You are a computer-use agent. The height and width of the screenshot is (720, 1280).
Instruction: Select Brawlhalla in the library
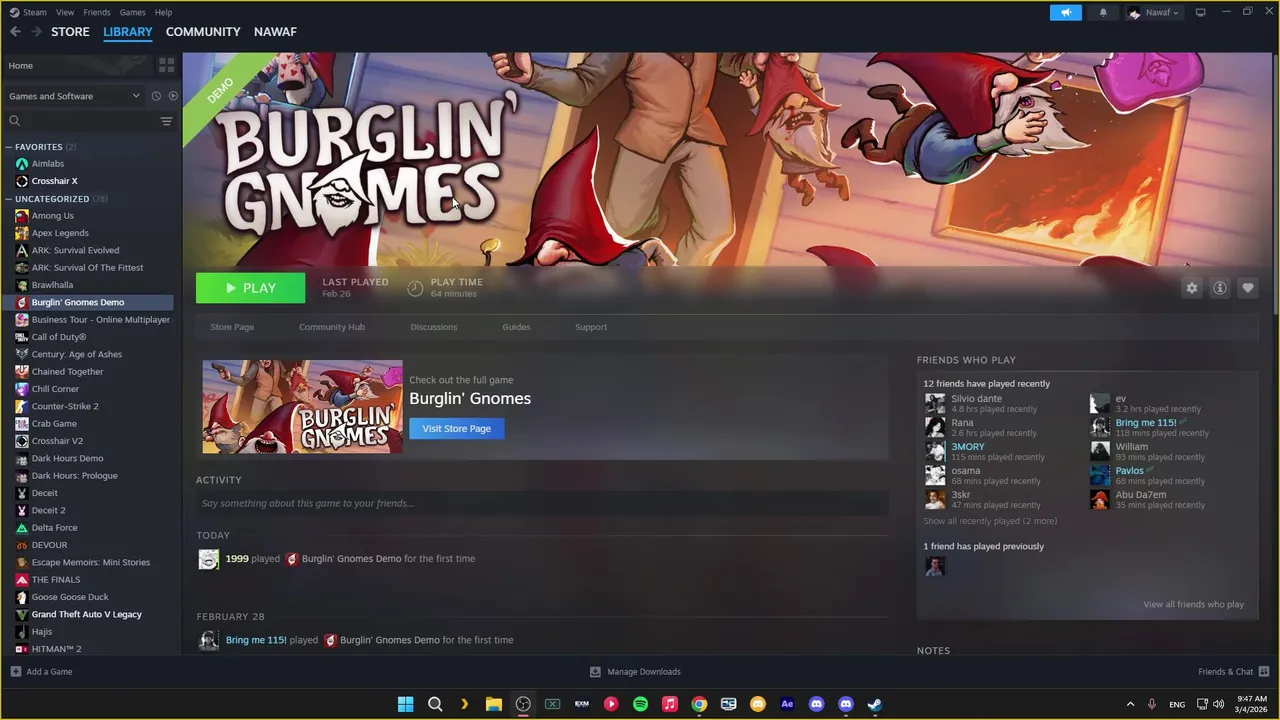[x=52, y=285]
